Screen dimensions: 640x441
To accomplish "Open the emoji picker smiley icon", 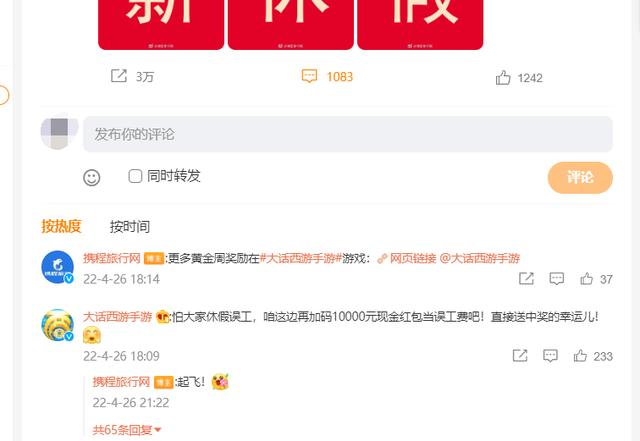I will (x=91, y=177).
